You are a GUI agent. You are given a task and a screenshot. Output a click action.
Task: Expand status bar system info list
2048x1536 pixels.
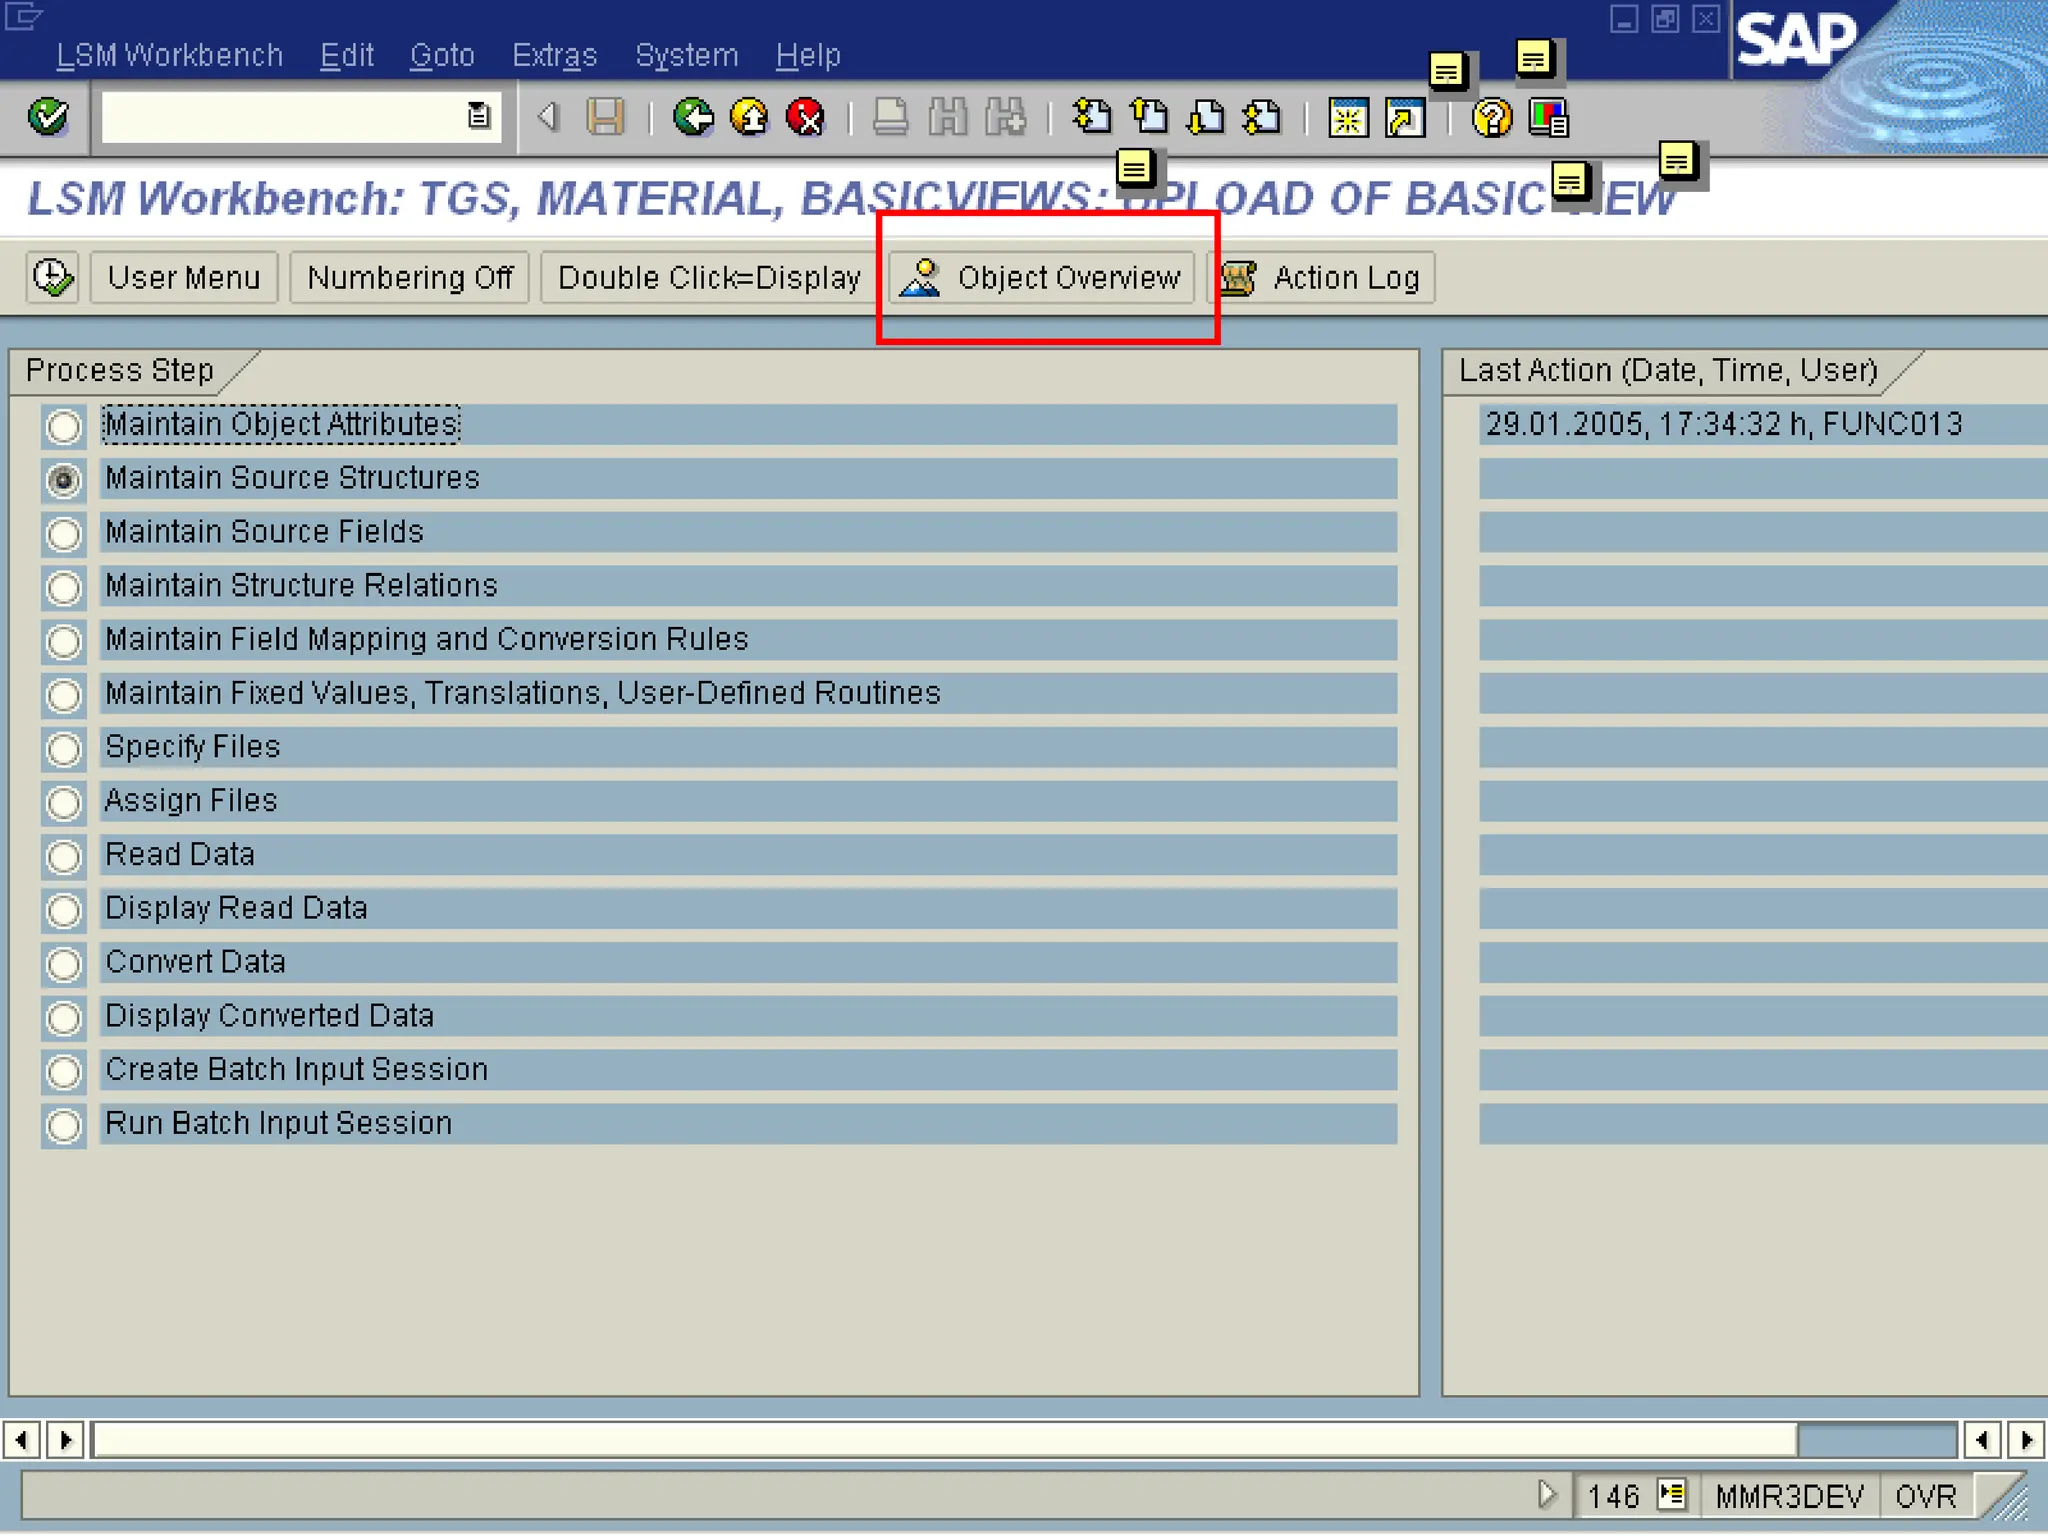click(1671, 1495)
